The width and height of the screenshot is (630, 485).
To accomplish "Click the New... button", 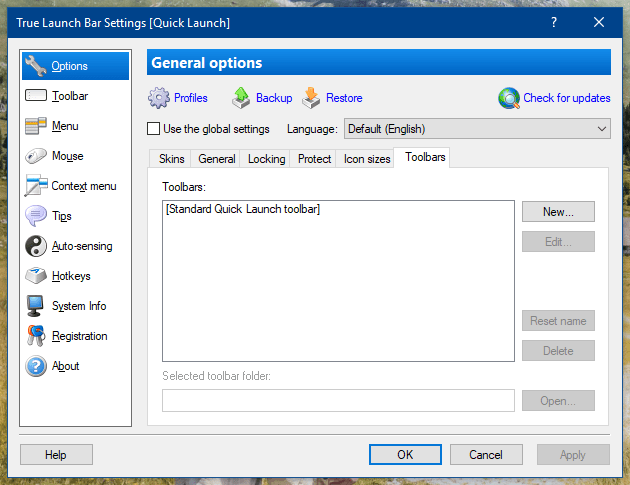I will coord(558,212).
